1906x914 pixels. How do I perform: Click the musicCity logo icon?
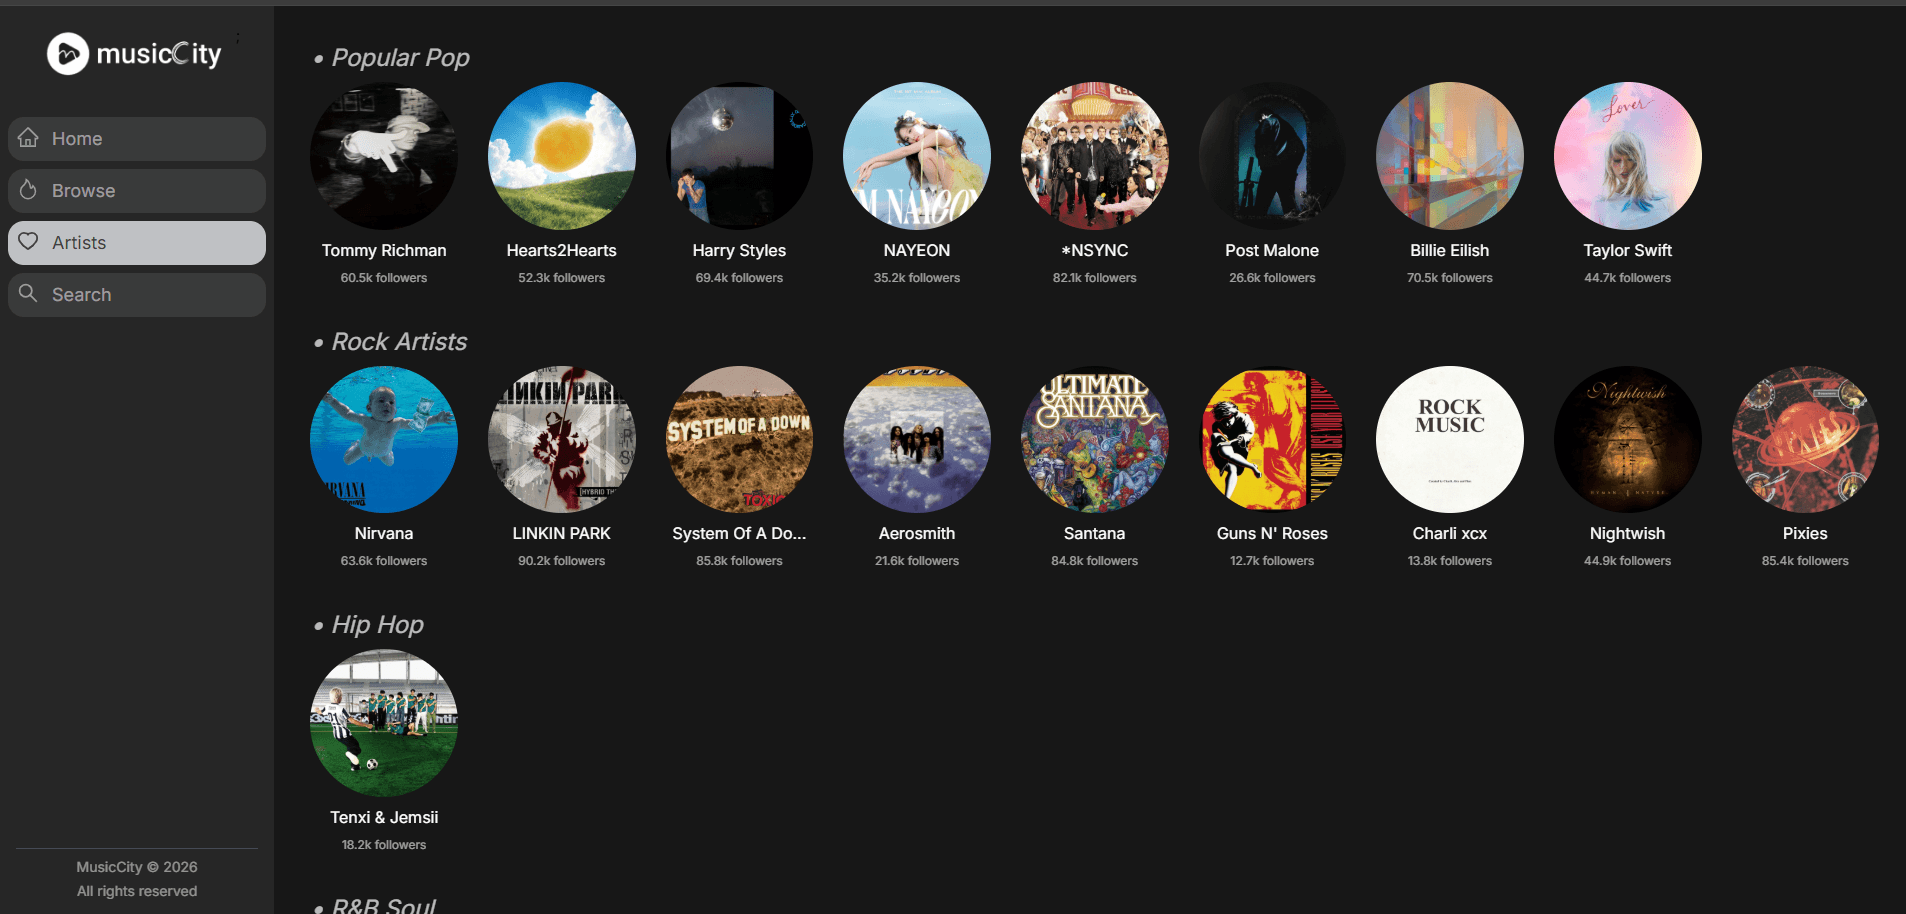[68, 54]
